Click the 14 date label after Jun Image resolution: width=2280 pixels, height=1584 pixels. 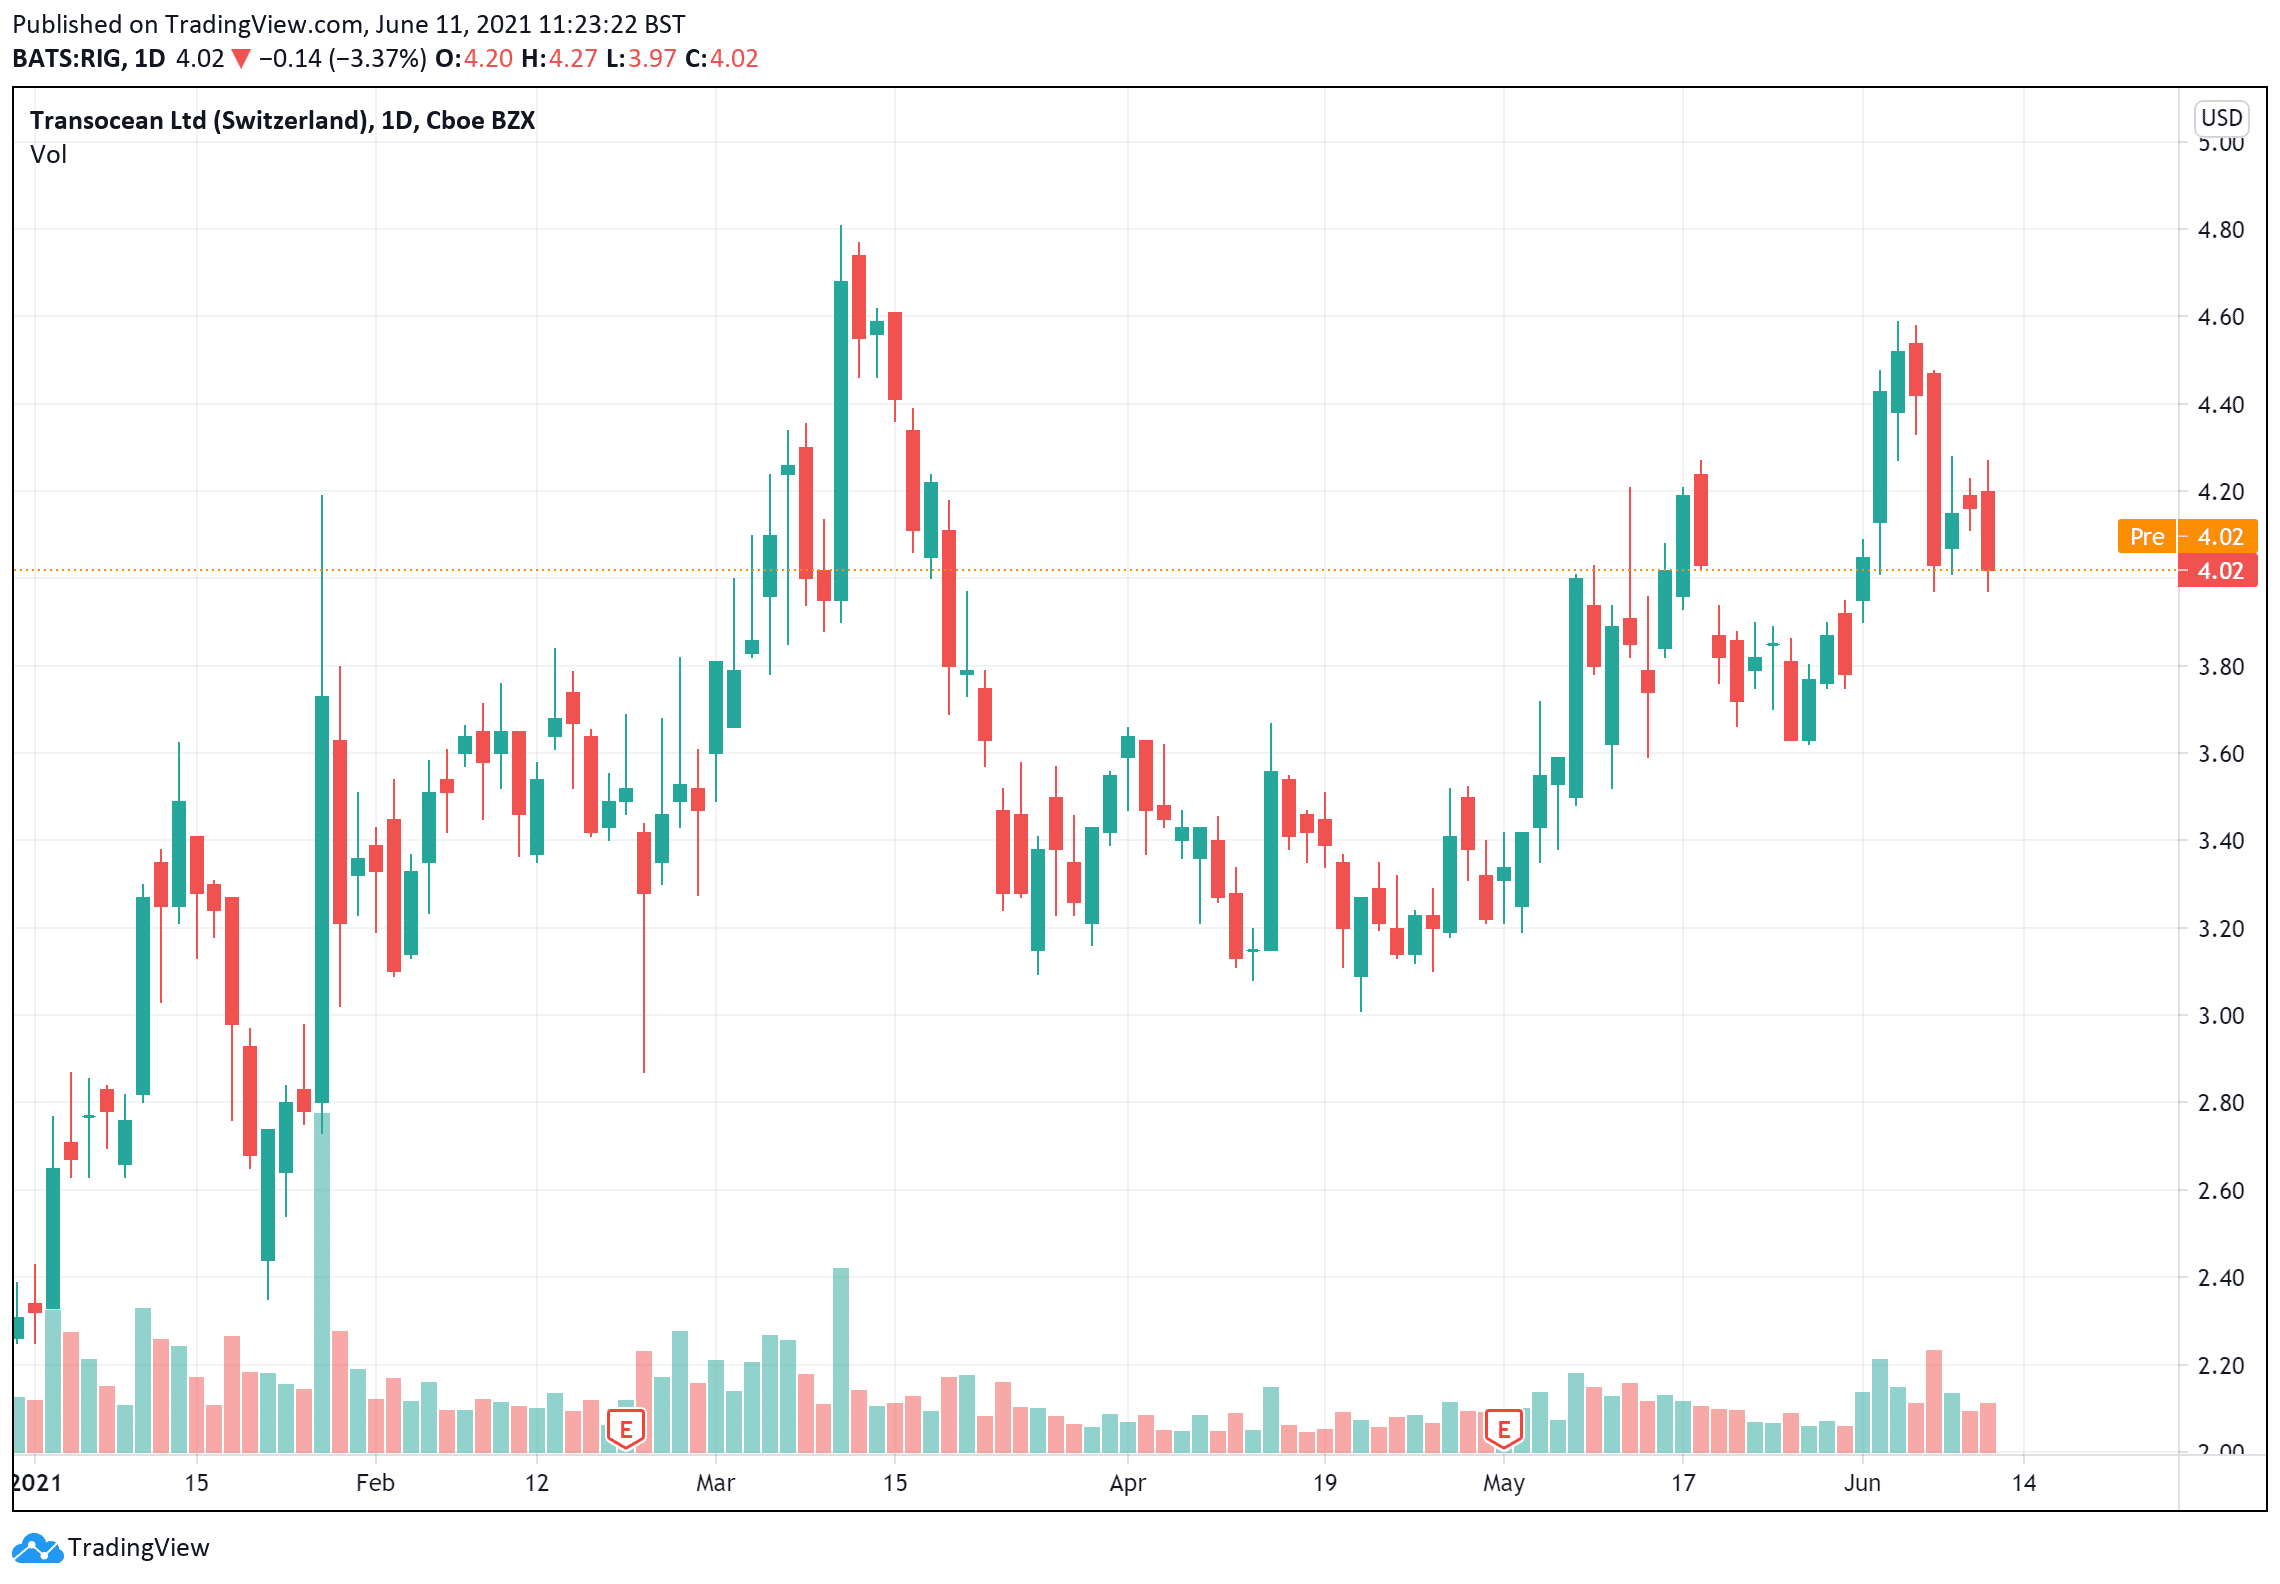click(2024, 1483)
